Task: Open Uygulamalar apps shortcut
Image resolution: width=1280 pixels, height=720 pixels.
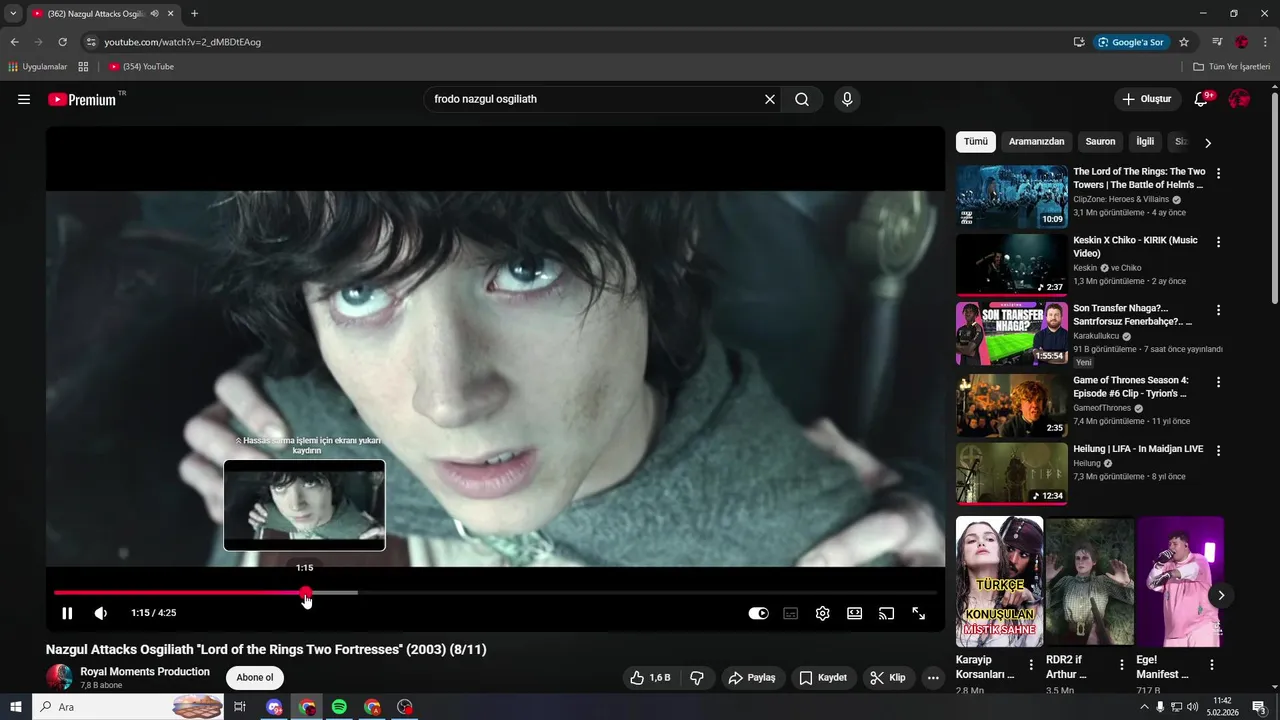Action: click(37, 67)
